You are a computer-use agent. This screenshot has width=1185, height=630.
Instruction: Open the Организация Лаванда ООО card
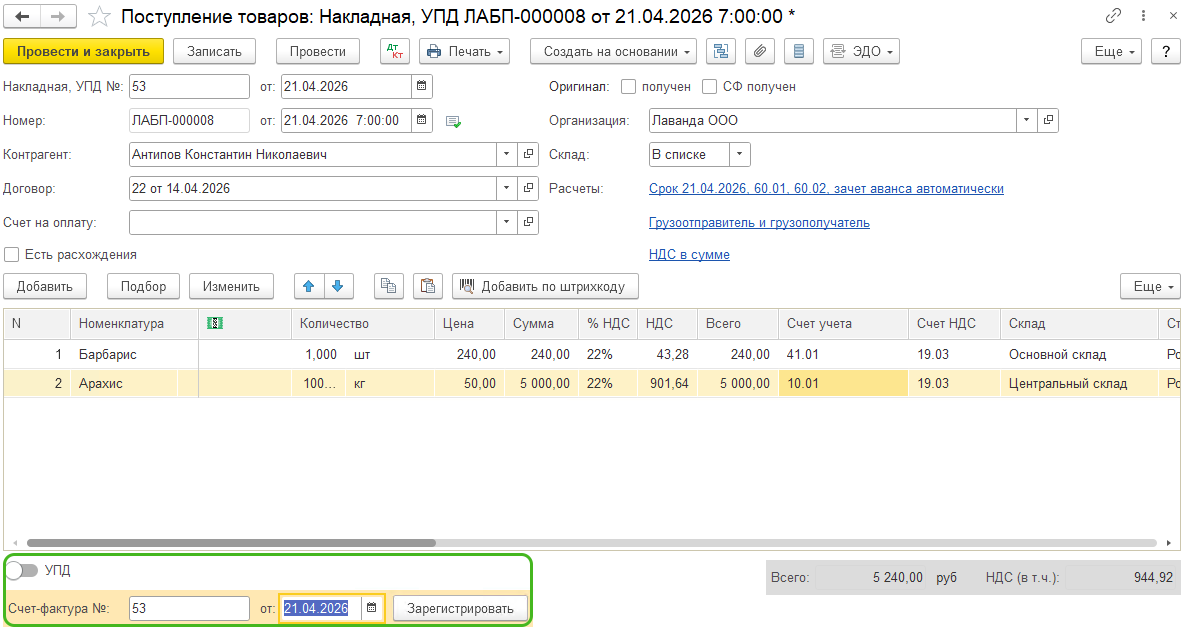[x=1048, y=120]
